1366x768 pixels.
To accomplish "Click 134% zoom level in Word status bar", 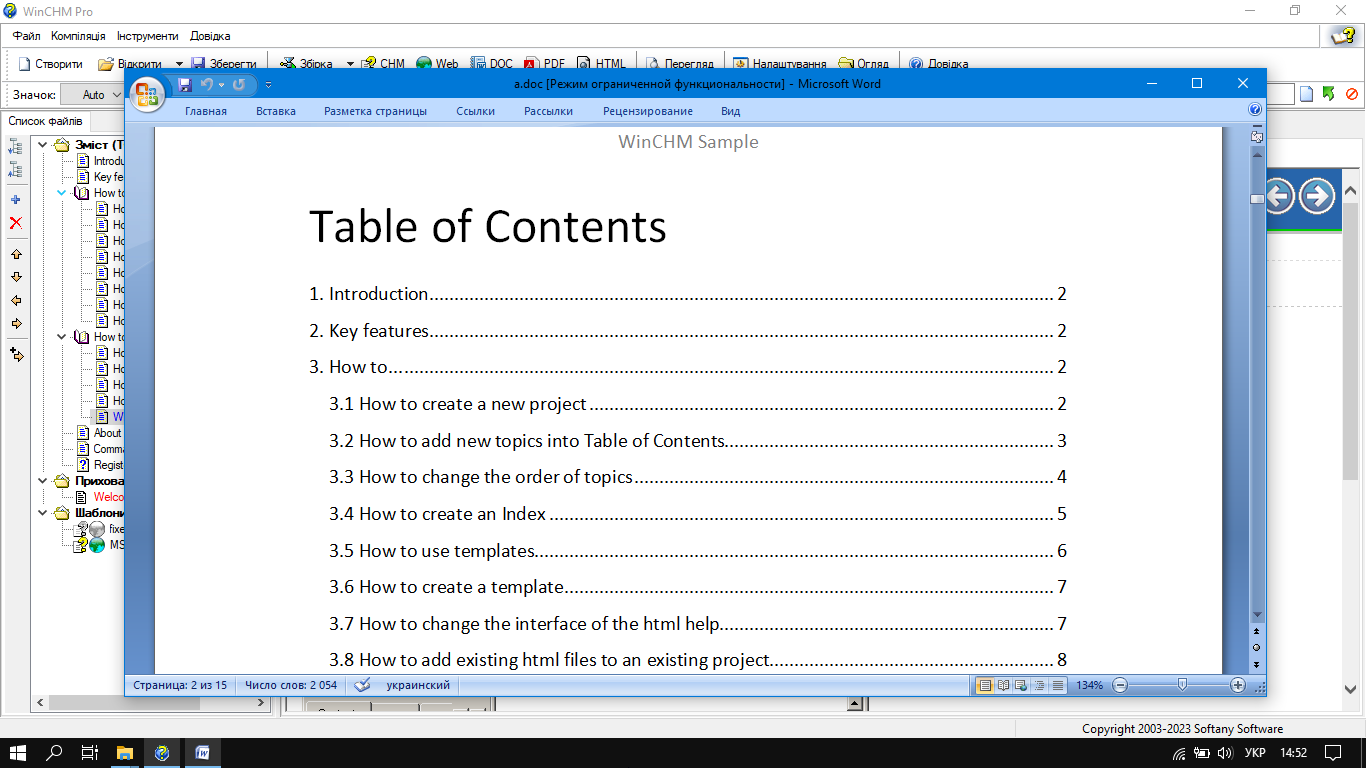I will [1089, 686].
